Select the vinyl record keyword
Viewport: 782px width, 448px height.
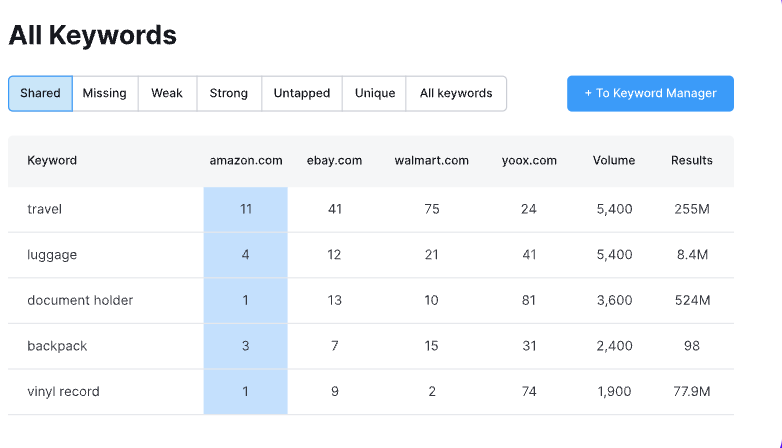(x=63, y=392)
